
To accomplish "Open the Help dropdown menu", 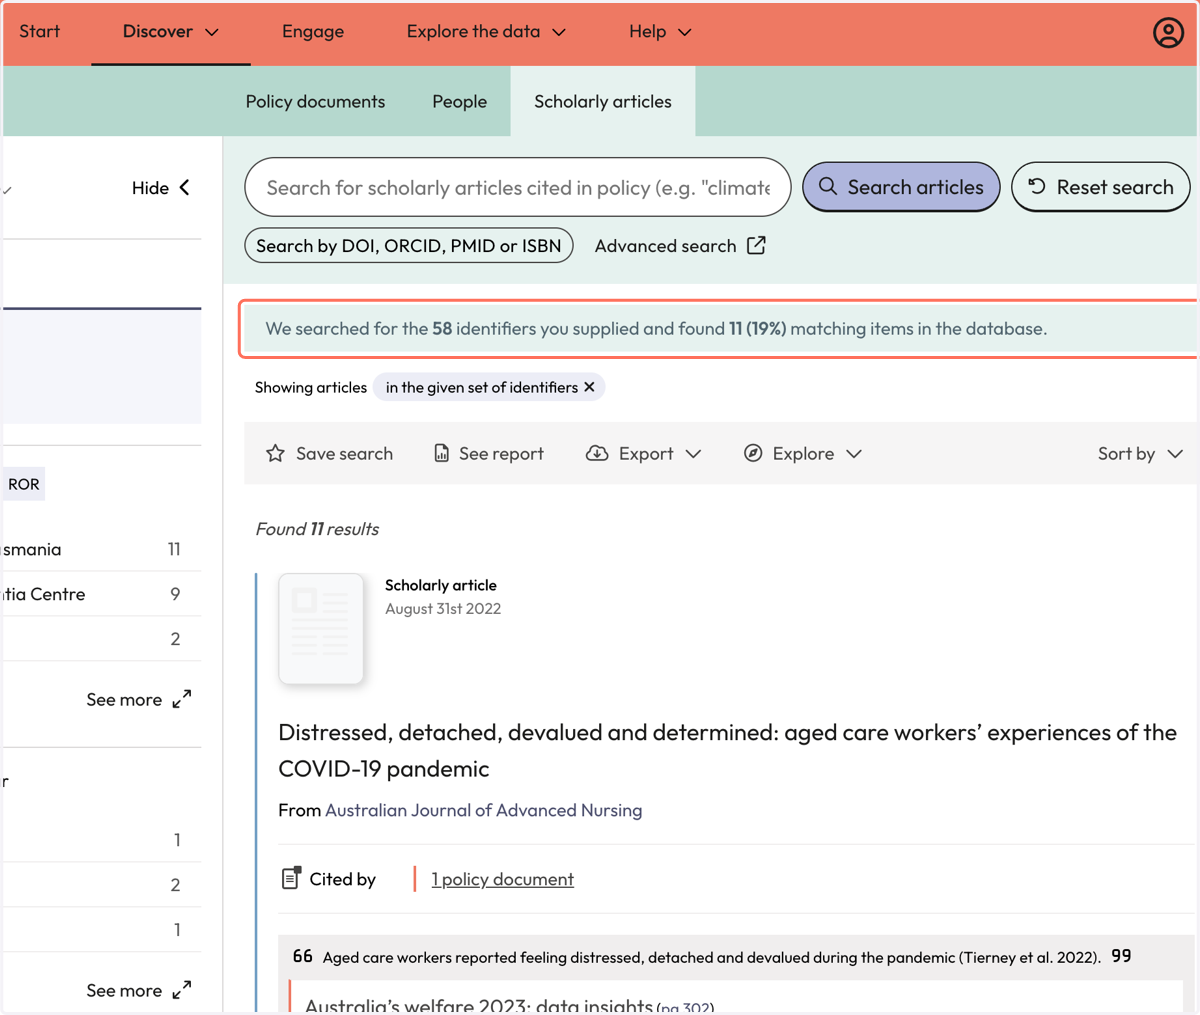I will pos(660,32).
